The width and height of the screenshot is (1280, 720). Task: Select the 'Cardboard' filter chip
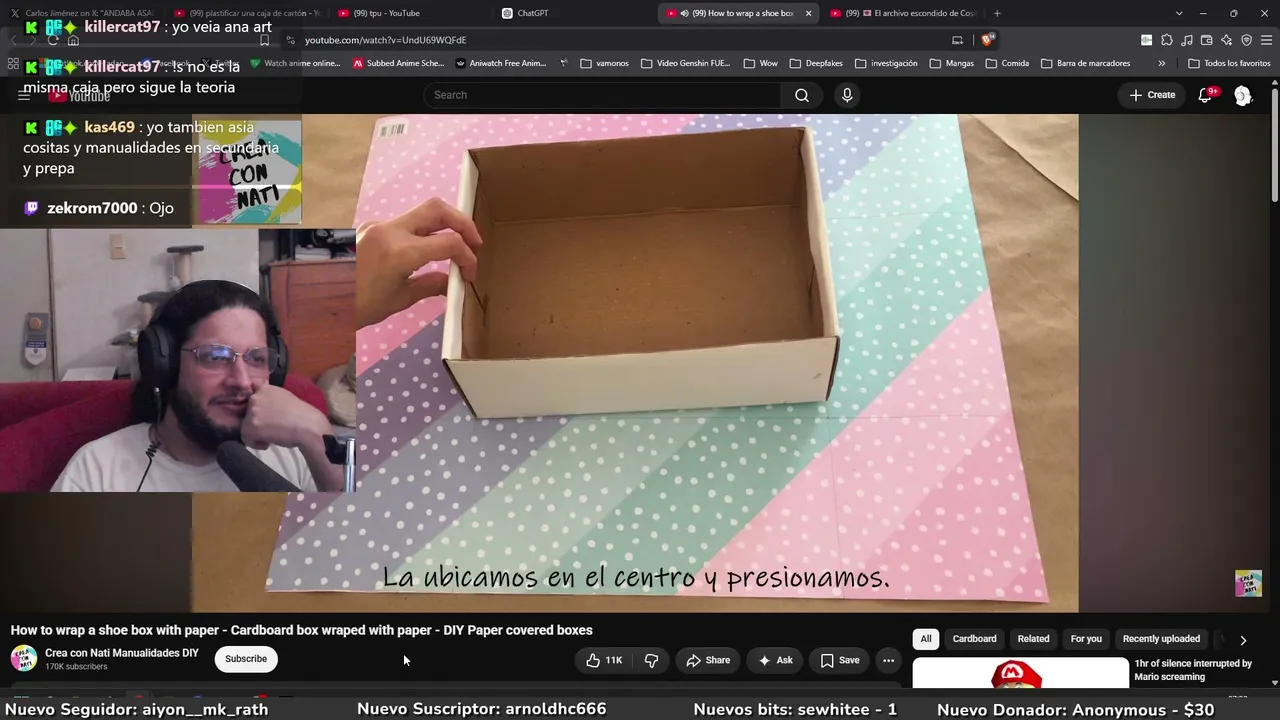[x=974, y=639]
